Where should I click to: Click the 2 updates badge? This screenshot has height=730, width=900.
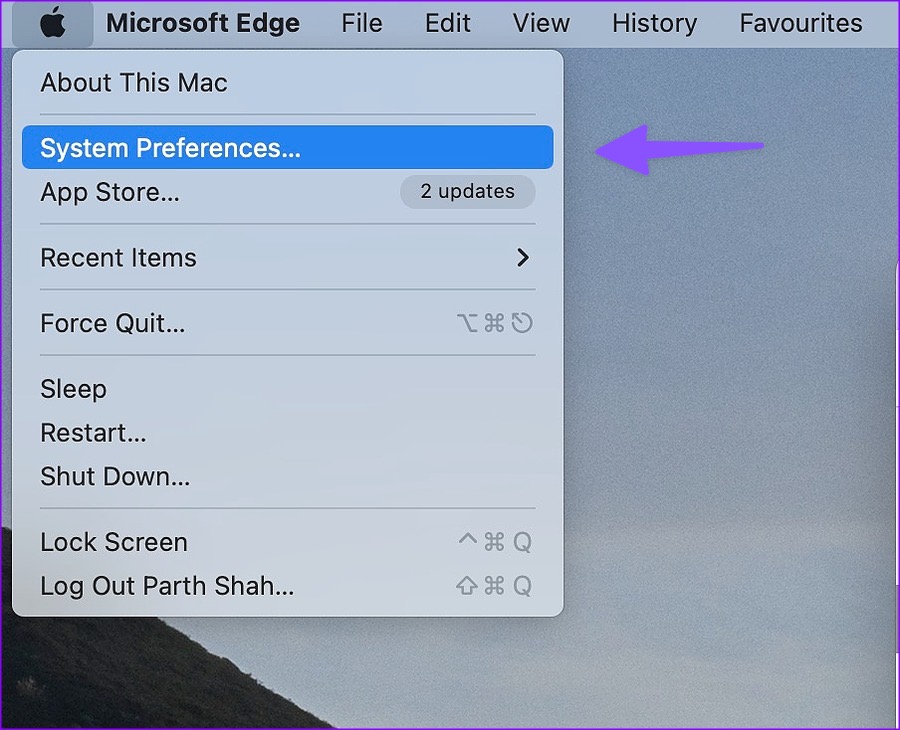(468, 192)
